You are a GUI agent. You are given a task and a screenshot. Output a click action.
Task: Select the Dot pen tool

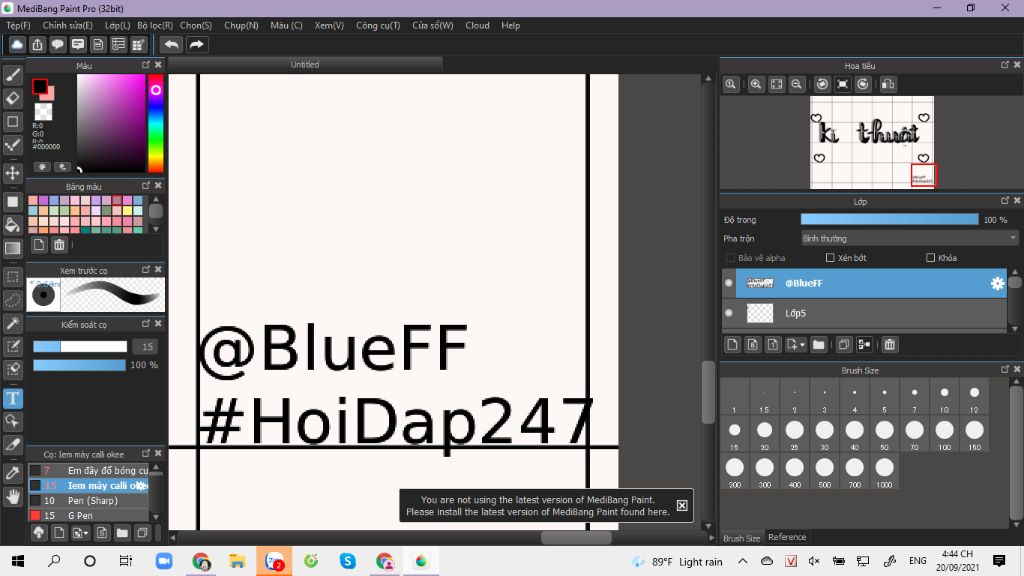(x=12, y=144)
